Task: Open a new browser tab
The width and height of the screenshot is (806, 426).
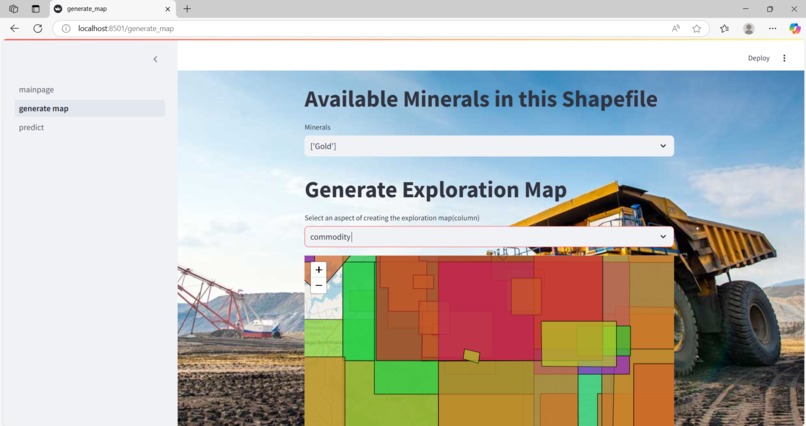Action: pyautogui.click(x=187, y=9)
